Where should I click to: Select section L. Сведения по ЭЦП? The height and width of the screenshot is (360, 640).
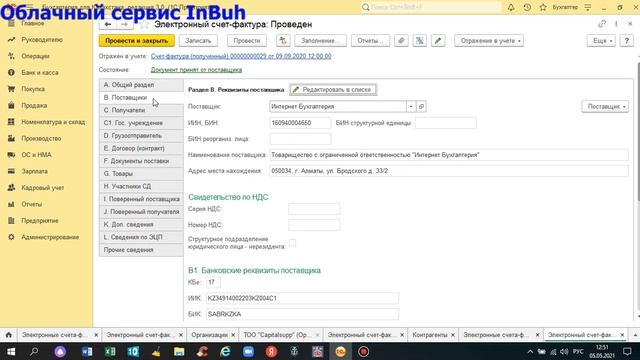tap(141, 237)
